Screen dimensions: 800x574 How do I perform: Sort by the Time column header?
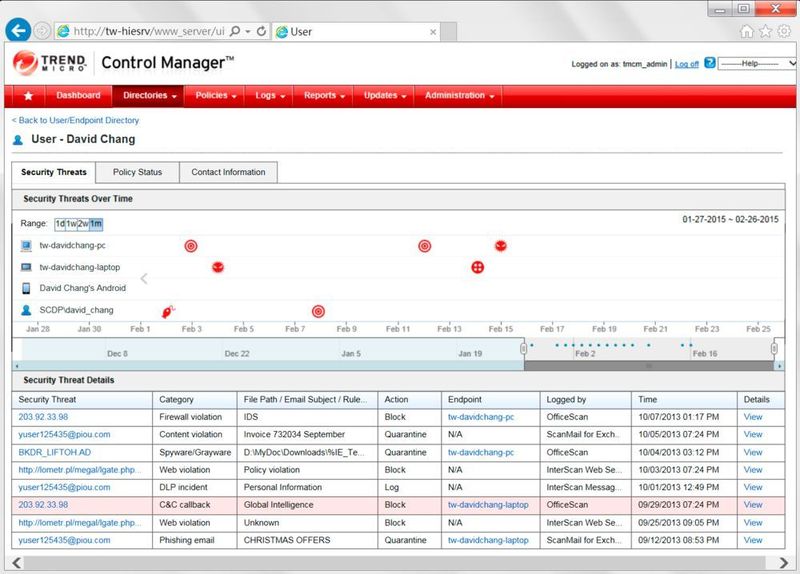pyautogui.click(x=684, y=400)
